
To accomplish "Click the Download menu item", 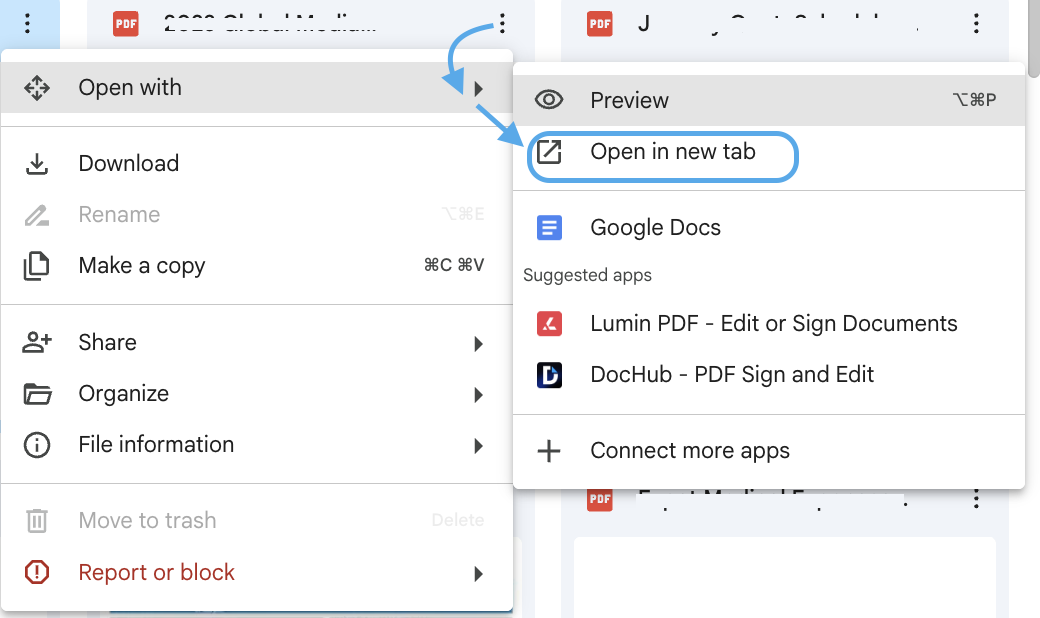I will tap(257, 163).
